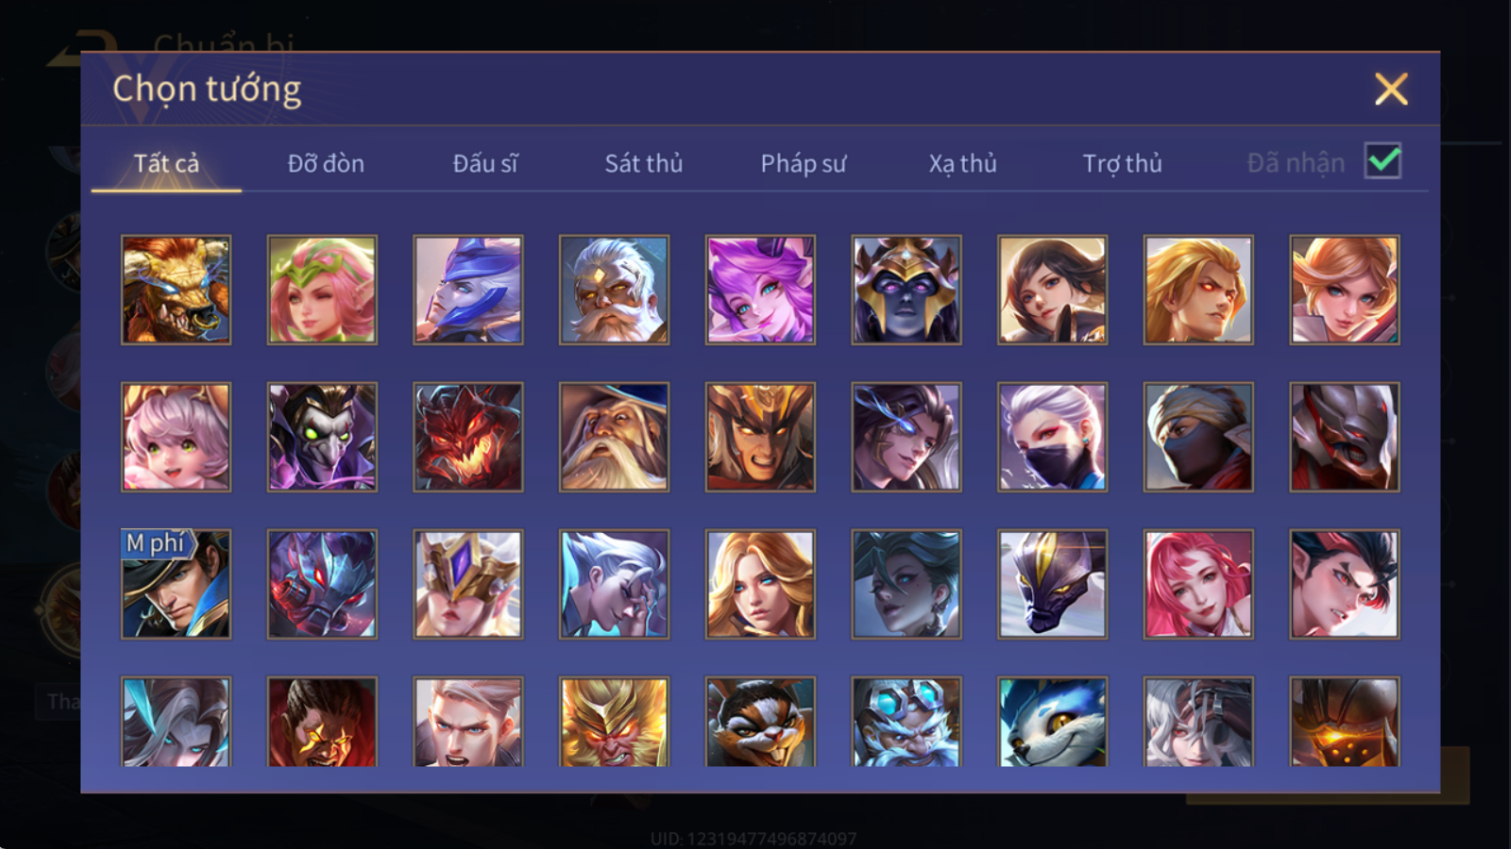Toggle the 'Đã nhận' owned checkbox
This screenshot has height=849, width=1511.
[x=1383, y=161]
